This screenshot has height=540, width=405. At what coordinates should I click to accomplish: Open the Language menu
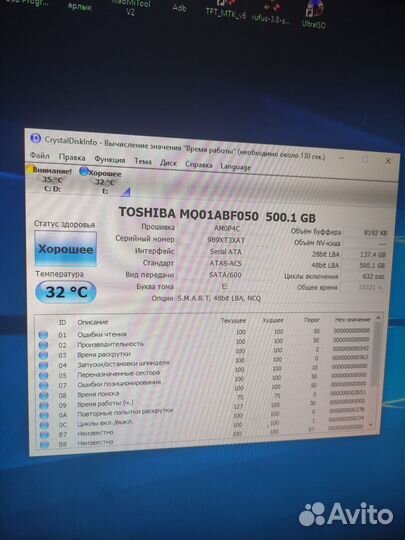[236, 167]
